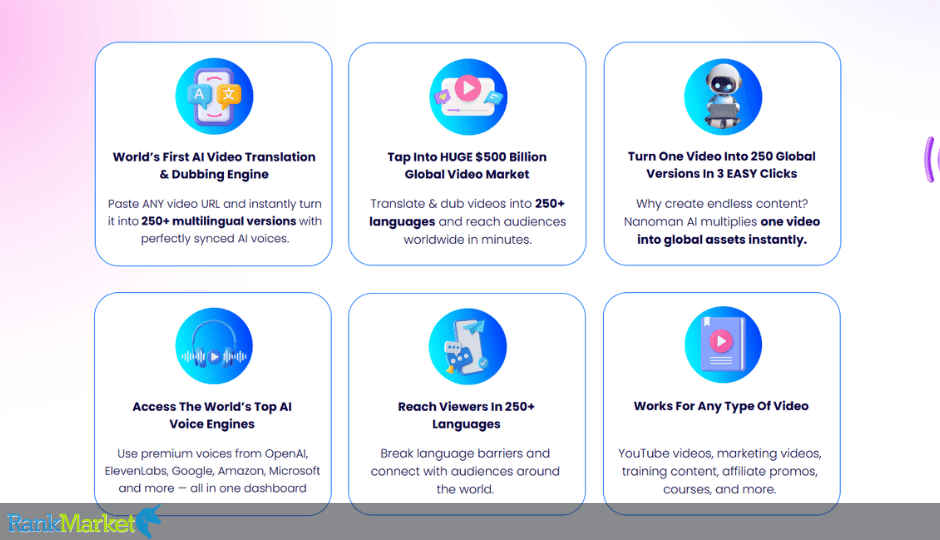Screen dimensions: 940x540
Task: Click text courses, and more.
Action: tap(719, 490)
